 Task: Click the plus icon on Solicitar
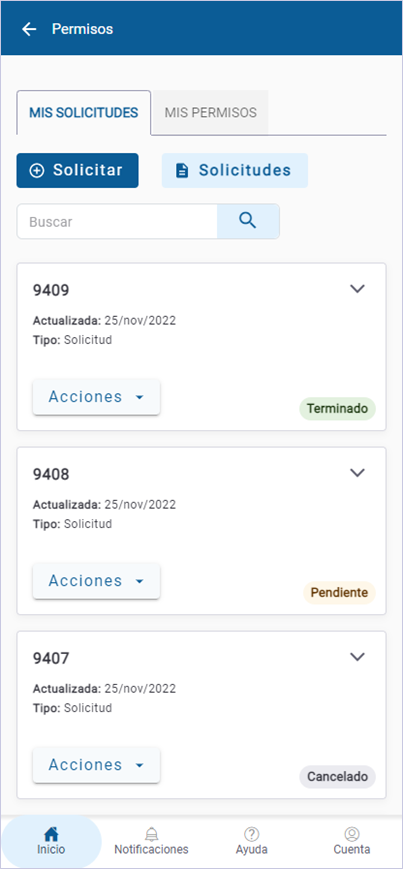point(37,171)
